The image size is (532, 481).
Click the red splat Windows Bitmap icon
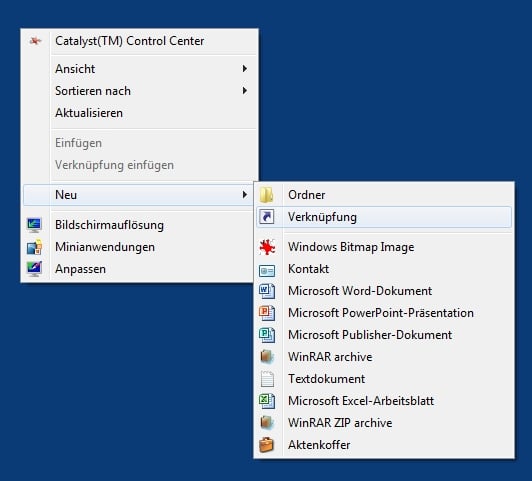pyautogui.click(x=267, y=247)
